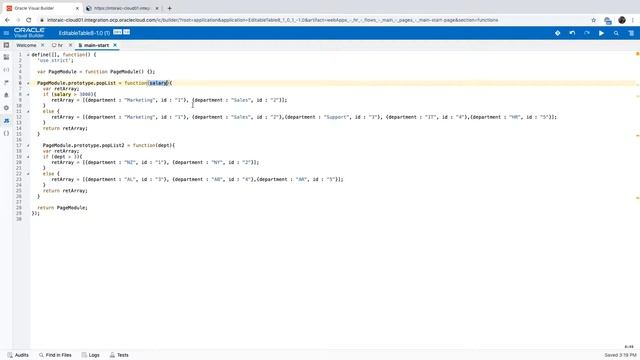Image resolution: width=640 pixels, height=360 pixels.
Task: Go back in the browser
Action: [x=7, y=20]
